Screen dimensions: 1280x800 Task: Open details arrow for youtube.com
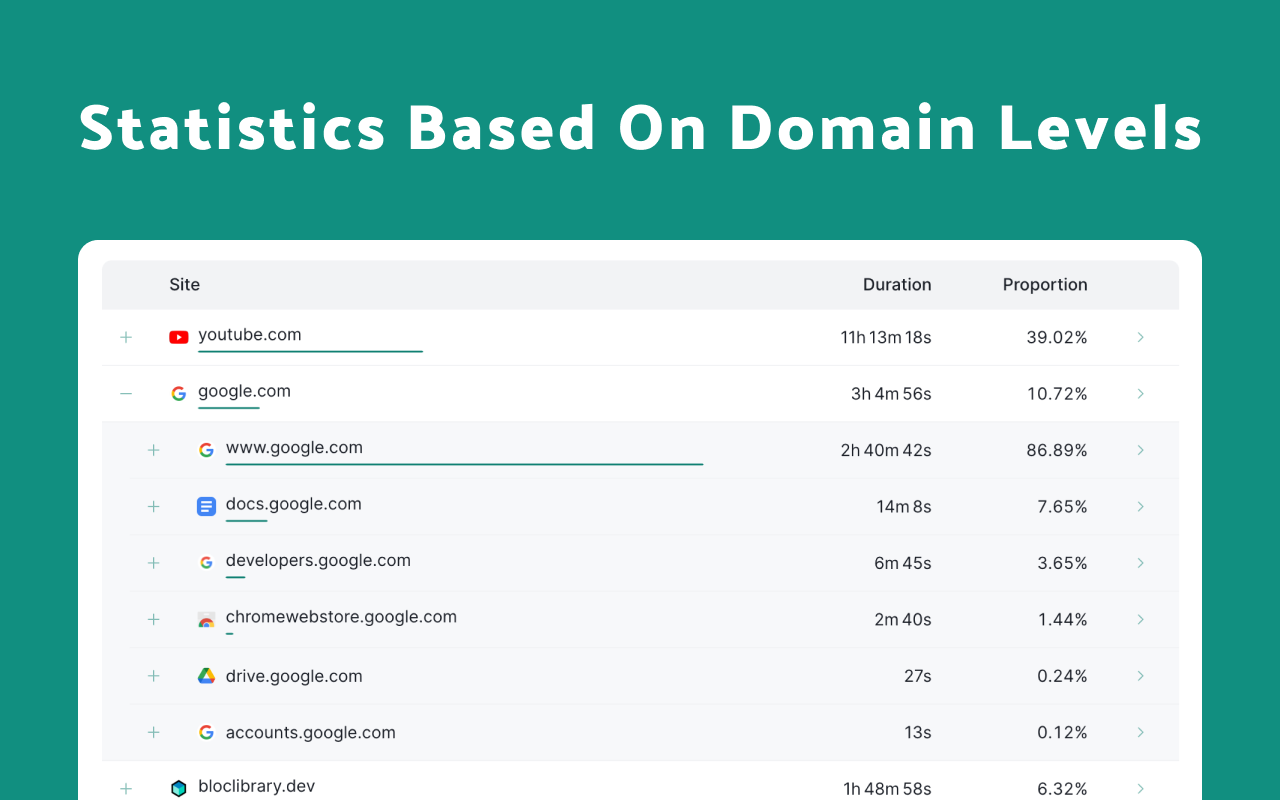(x=1141, y=337)
